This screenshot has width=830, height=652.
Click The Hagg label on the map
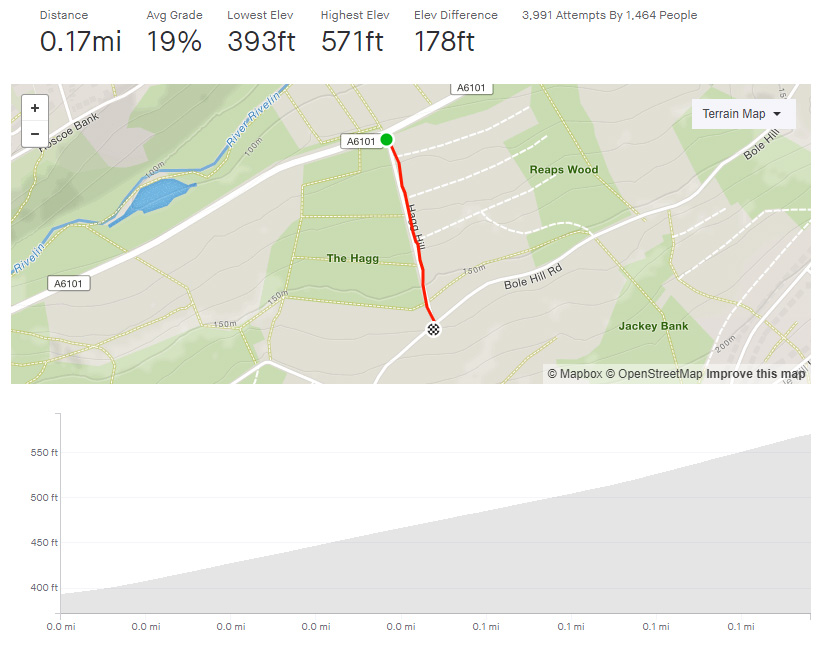tap(353, 258)
